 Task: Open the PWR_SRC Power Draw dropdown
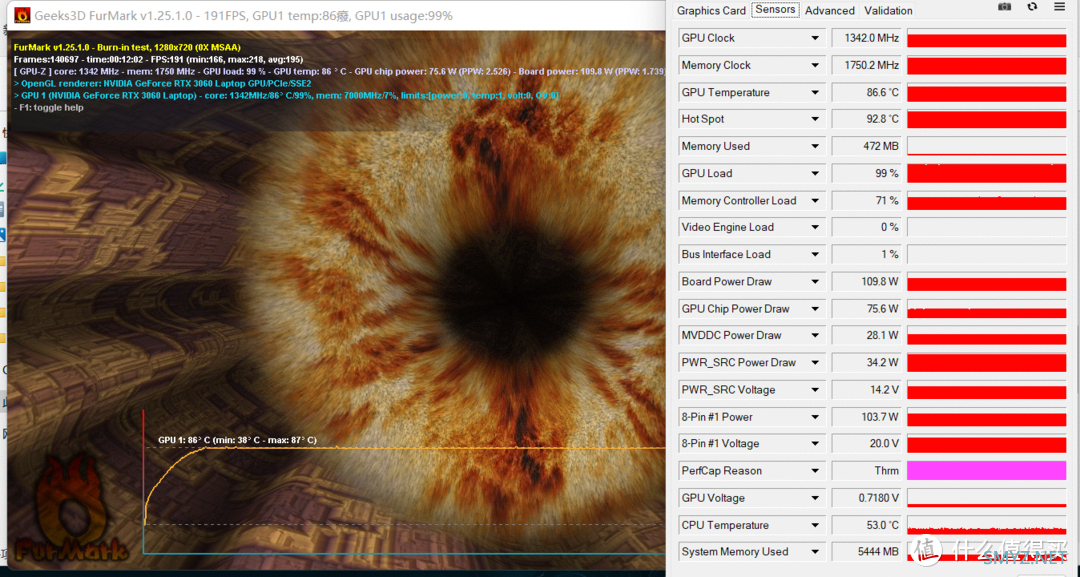point(815,363)
